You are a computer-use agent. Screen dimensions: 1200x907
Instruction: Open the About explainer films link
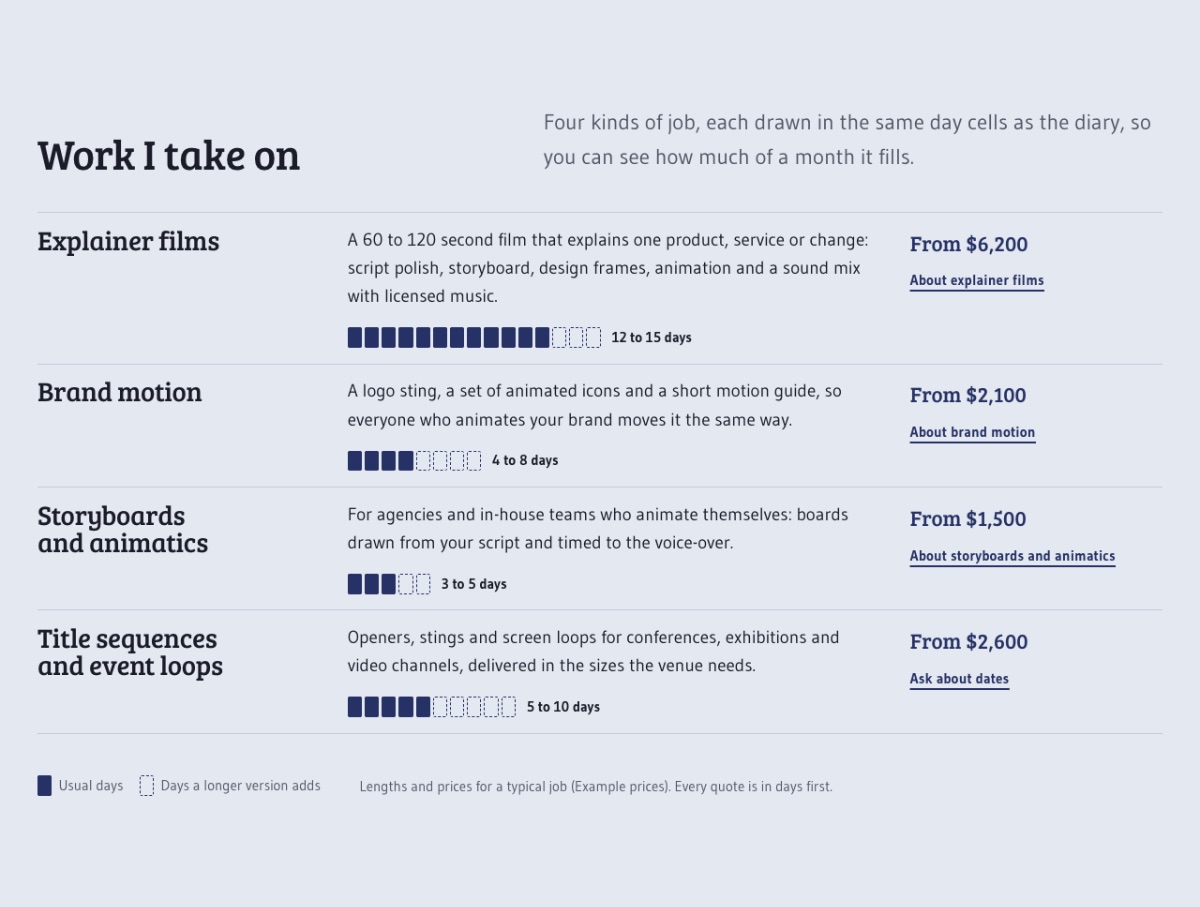976,281
